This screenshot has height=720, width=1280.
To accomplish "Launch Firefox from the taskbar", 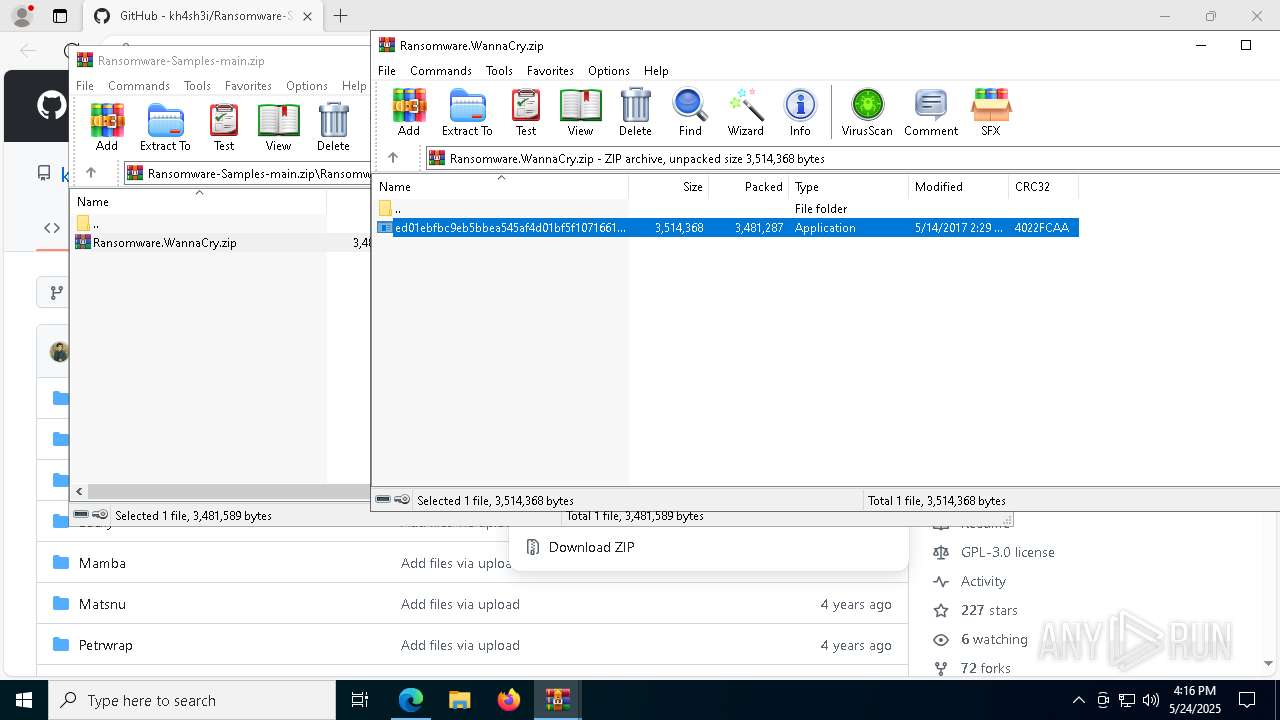I will click(509, 700).
